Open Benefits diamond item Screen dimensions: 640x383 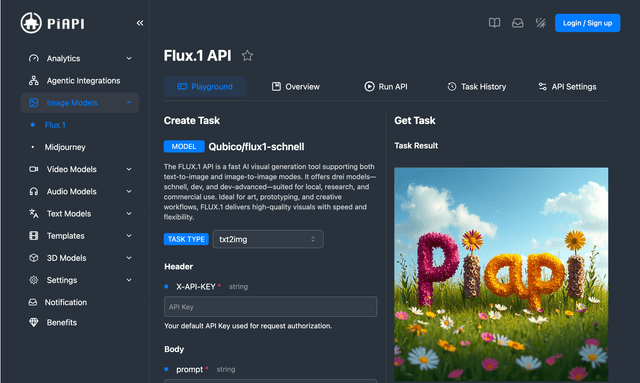80,322
